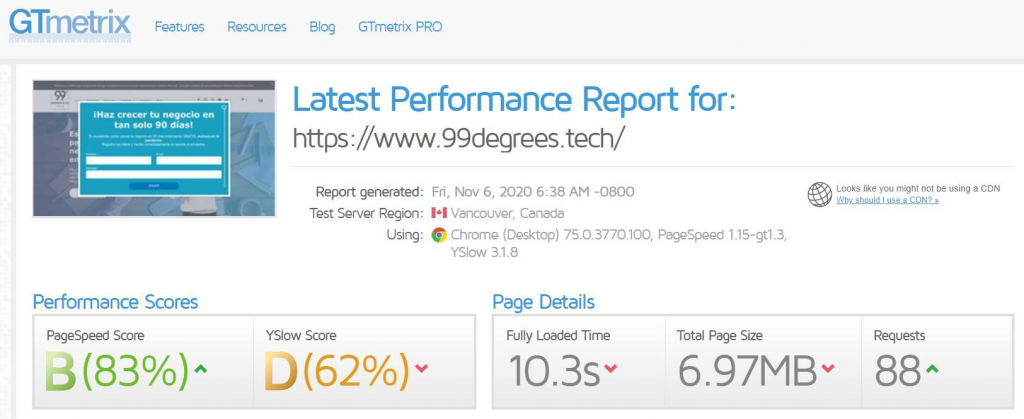
Task: Click the green arrow beside Requests count
Action: pos(933,370)
